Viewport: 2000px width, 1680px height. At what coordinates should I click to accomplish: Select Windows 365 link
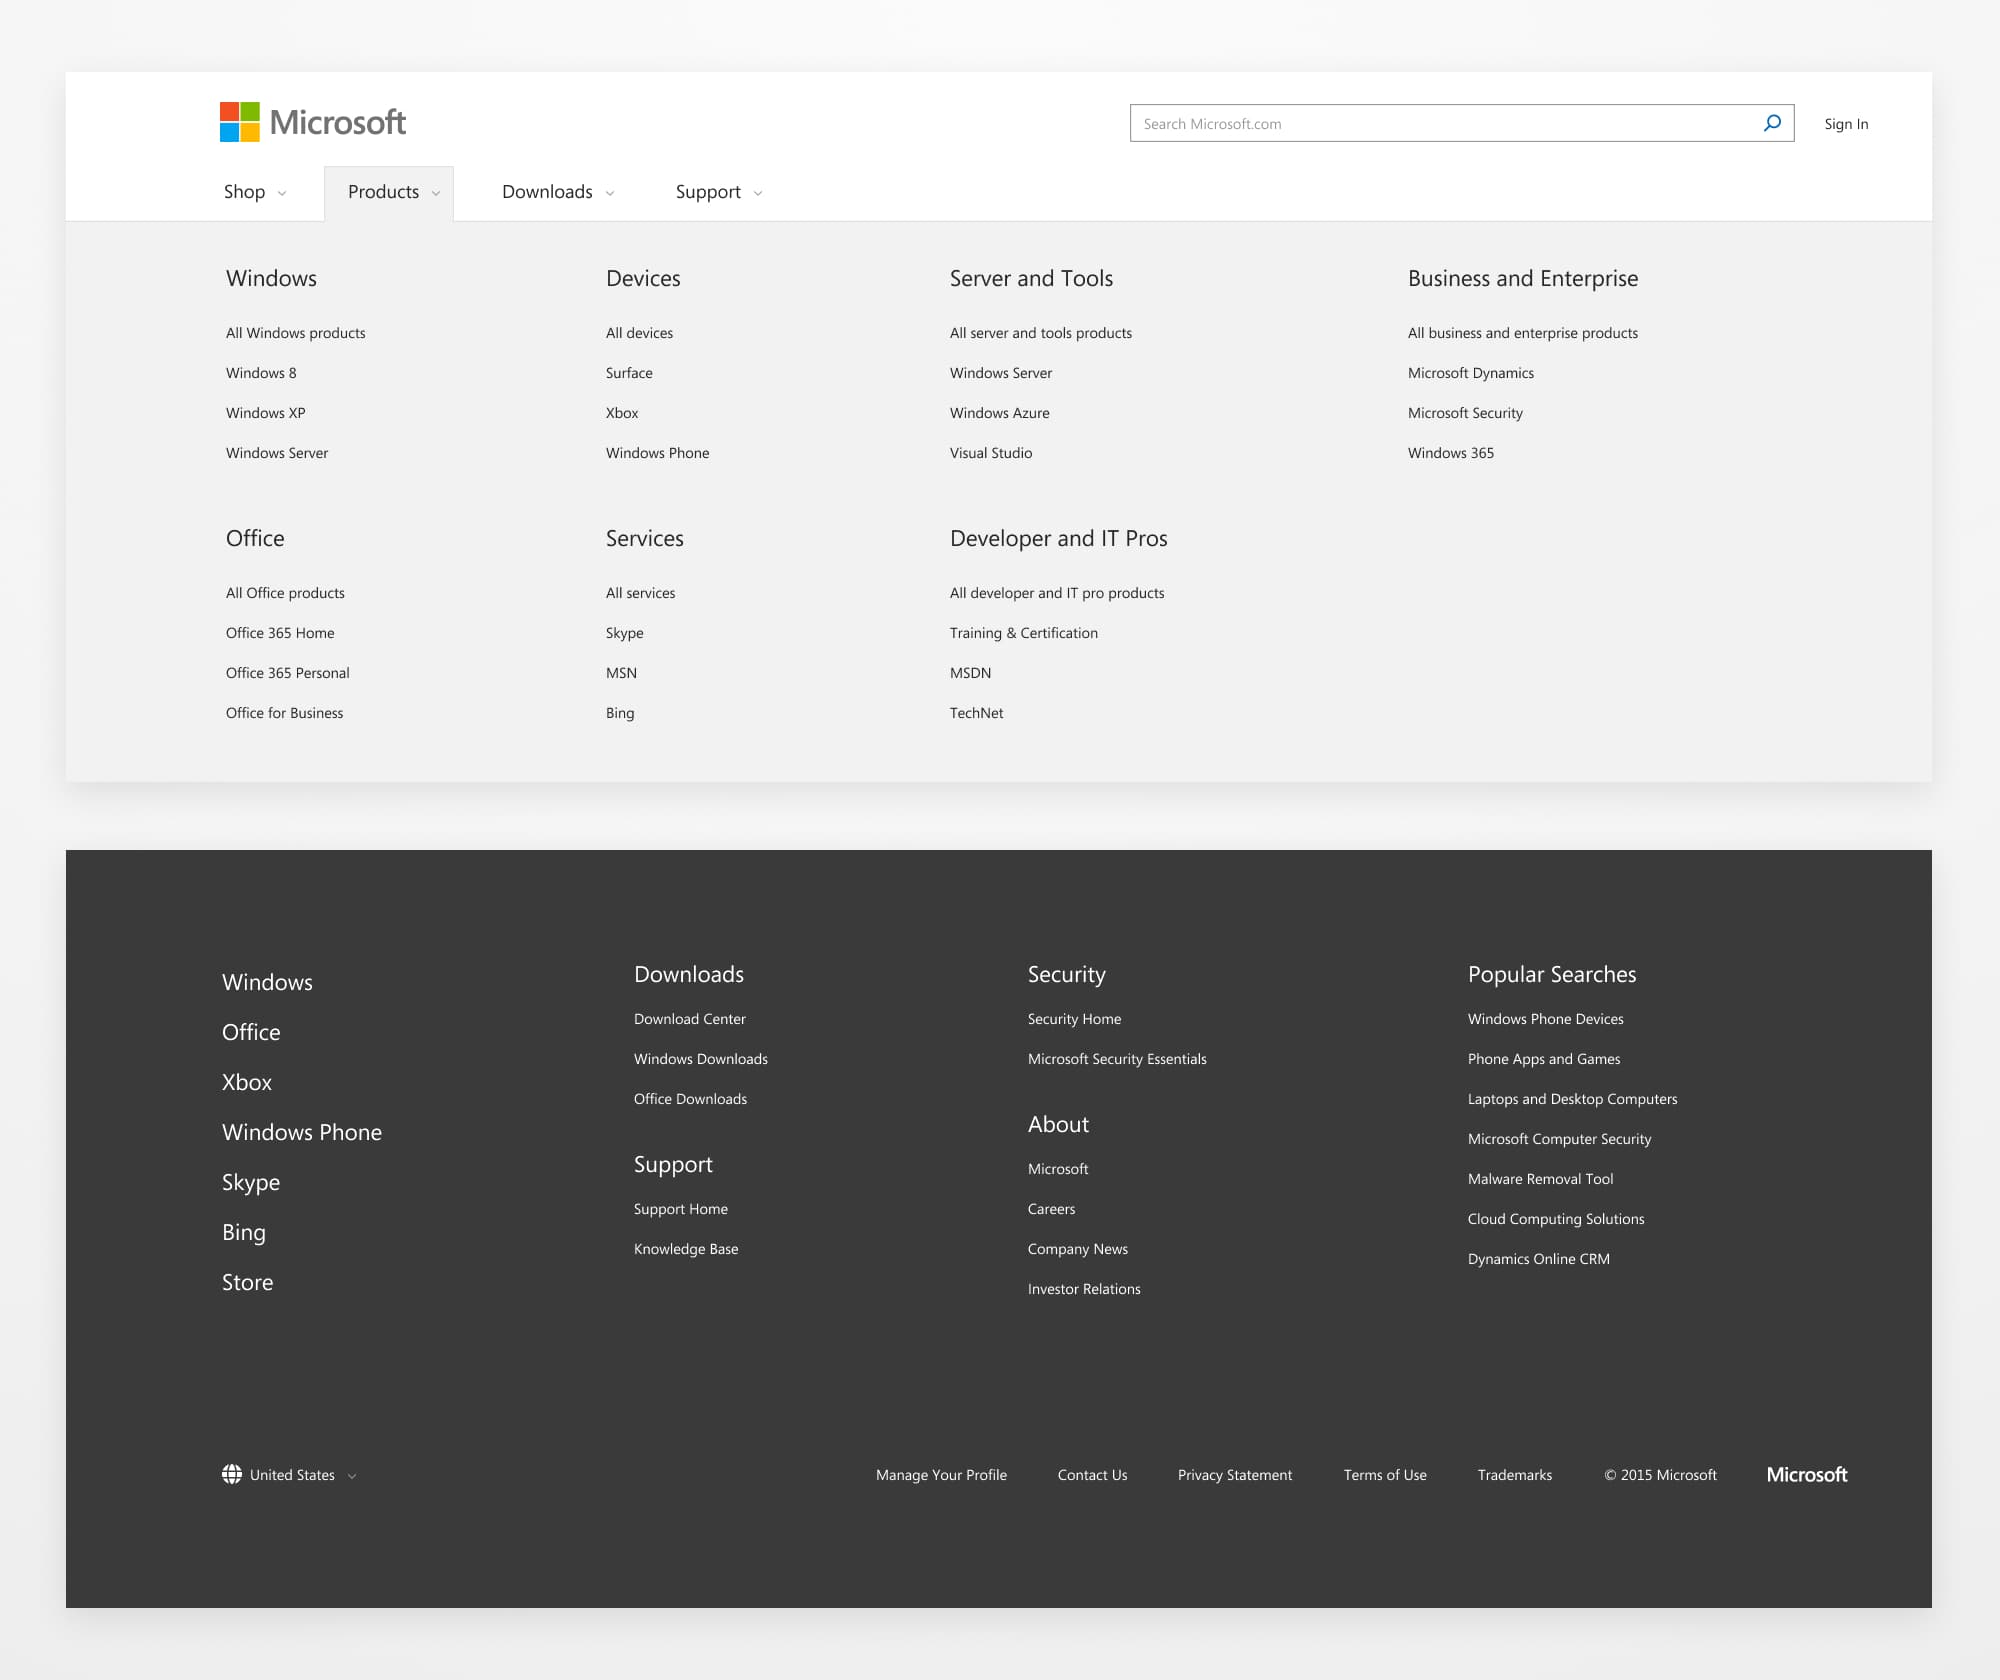1451,453
